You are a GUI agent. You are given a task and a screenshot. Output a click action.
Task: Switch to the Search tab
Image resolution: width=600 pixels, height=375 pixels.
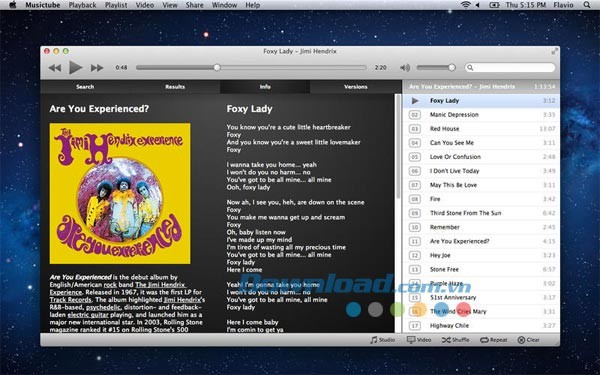click(x=85, y=87)
